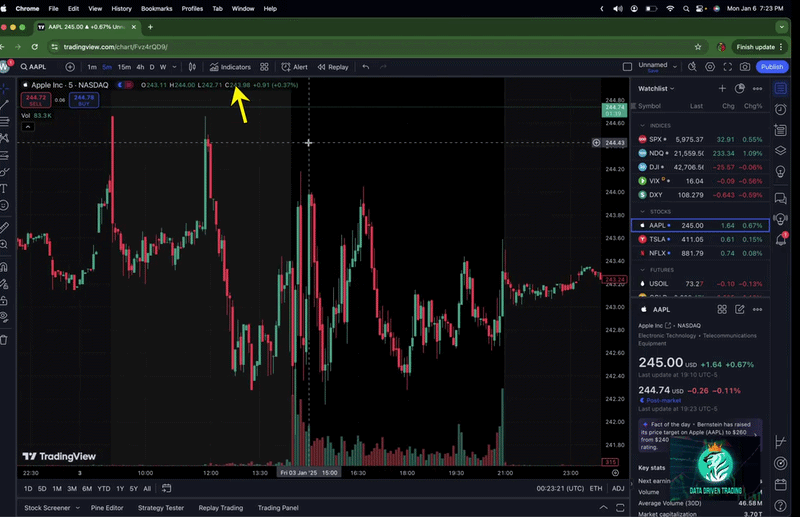The height and width of the screenshot is (517, 800).
Task: Add symbol to Watchlist with plus icon
Action: [722, 88]
